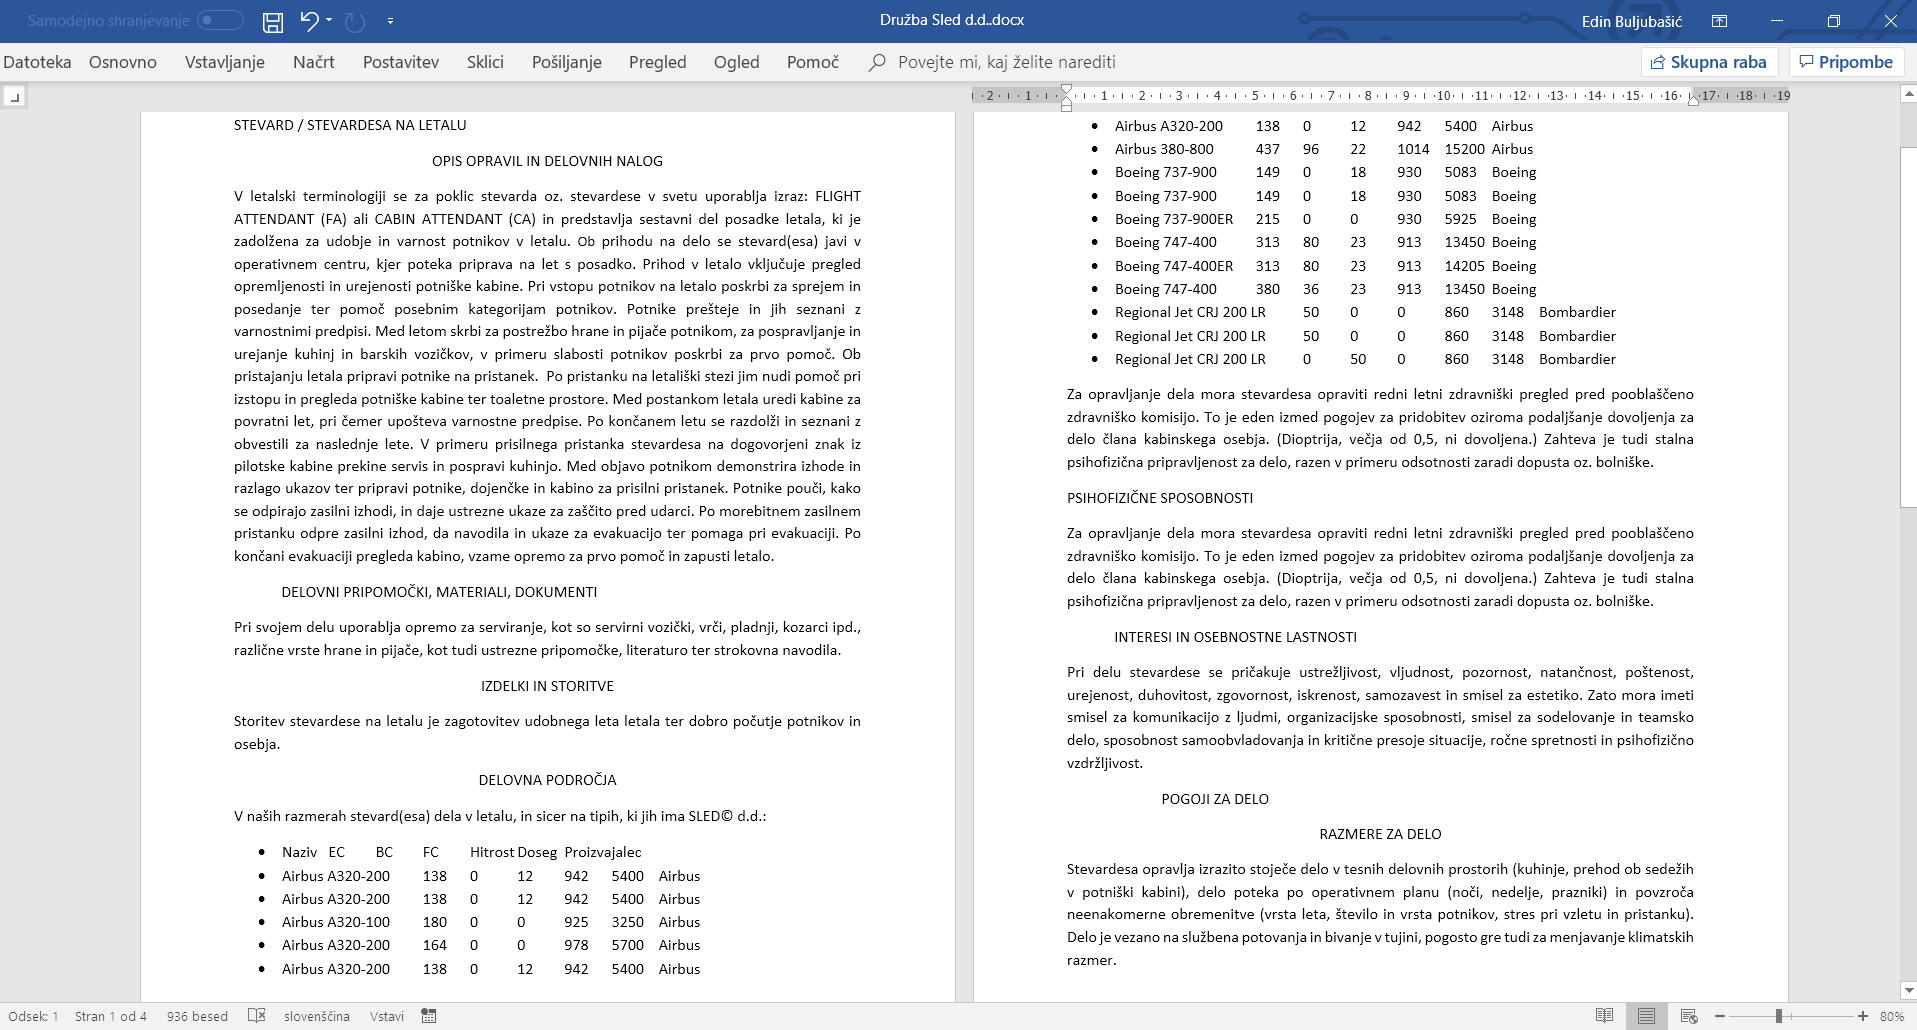Click heading 'OPIS OPRAVIL IN DELOVNIH NALOG'
The height and width of the screenshot is (1030, 1917).
[x=547, y=161]
